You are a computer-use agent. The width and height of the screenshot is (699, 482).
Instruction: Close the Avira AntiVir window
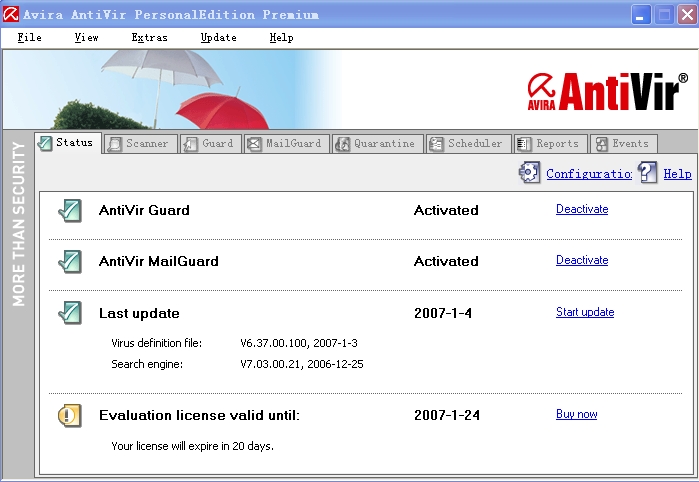[687, 15]
